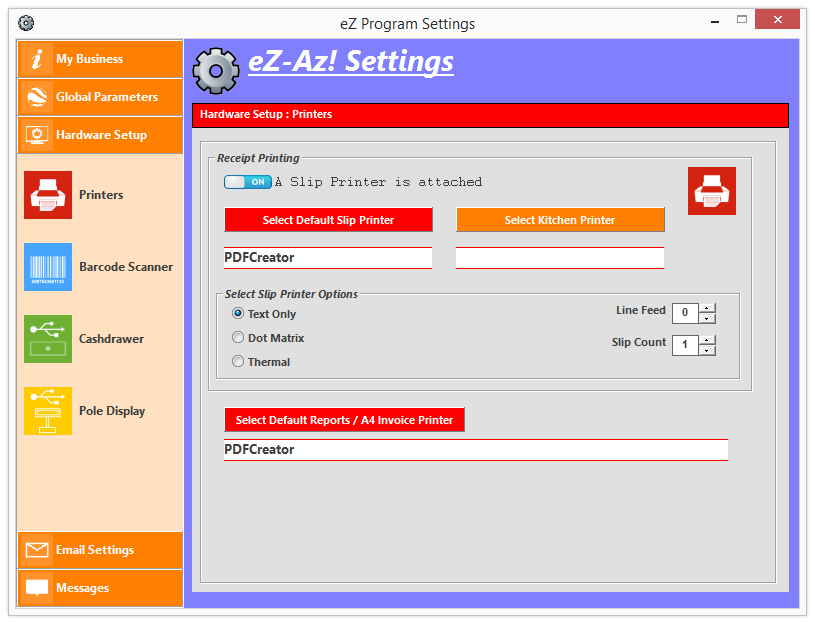This screenshot has width=815, height=622.
Task: Click Select Default Slip Printer
Action: (x=328, y=219)
